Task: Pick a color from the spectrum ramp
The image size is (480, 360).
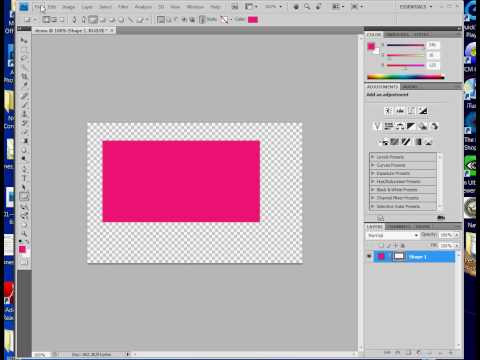Action: tap(406, 77)
